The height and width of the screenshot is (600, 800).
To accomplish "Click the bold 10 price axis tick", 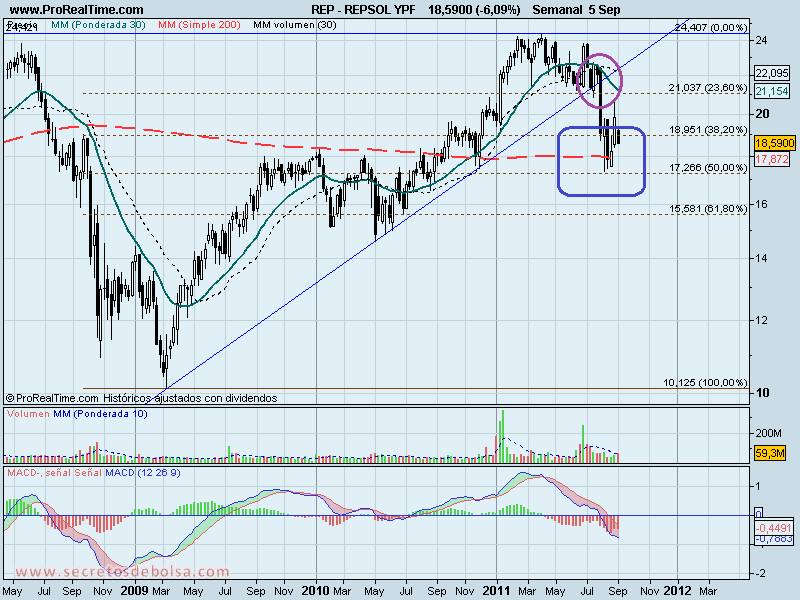I will click(x=762, y=393).
